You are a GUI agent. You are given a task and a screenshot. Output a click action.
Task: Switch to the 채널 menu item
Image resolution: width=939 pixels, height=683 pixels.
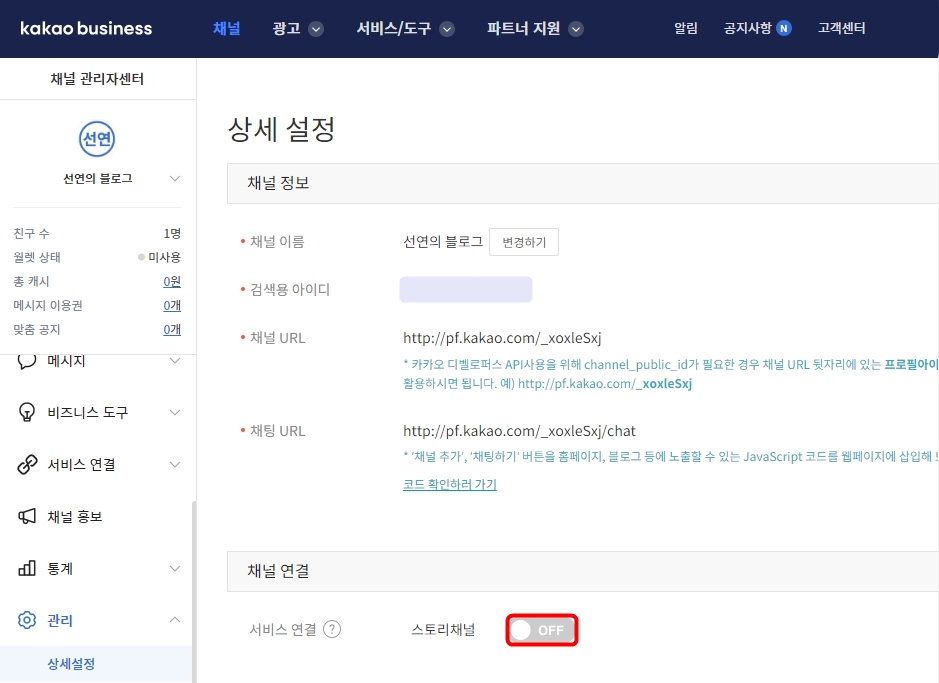226,29
